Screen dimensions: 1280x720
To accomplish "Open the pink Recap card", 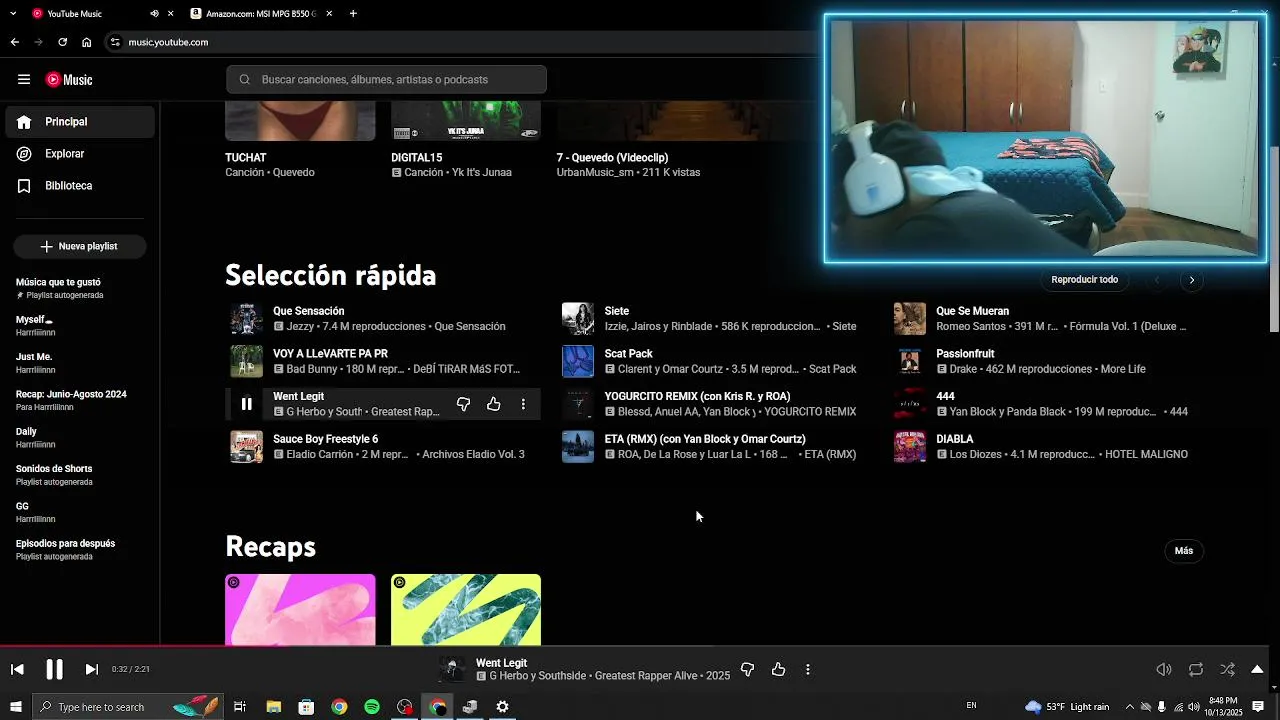I will (300, 610).
